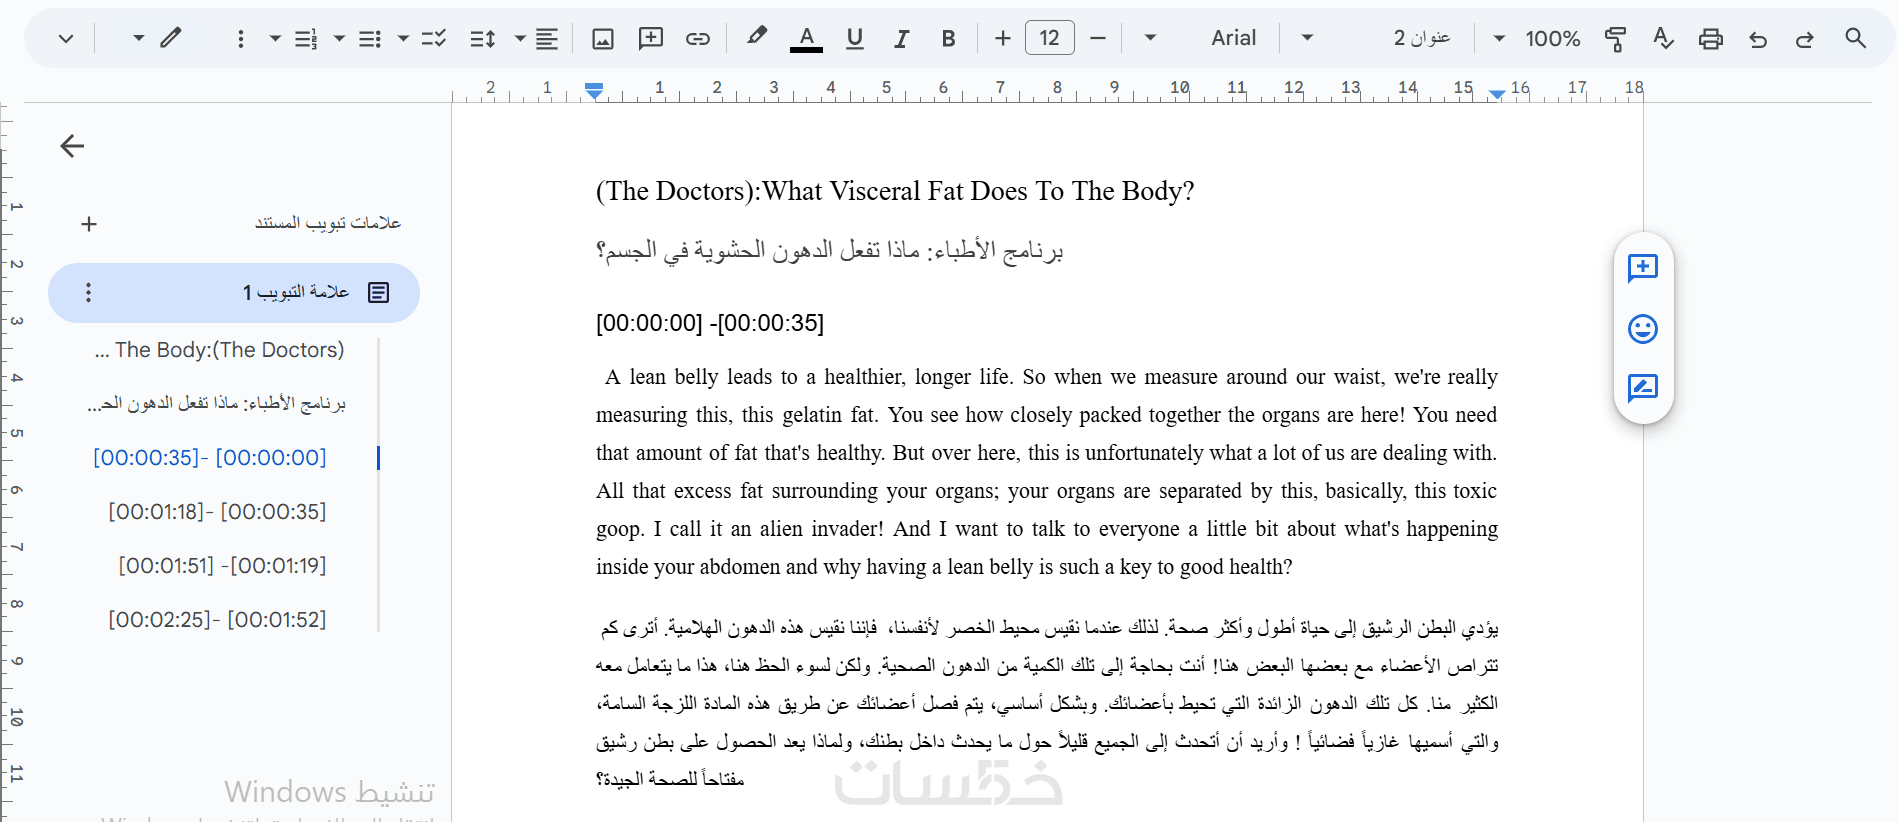Decrease font size with the minus button

point(1098,38)
